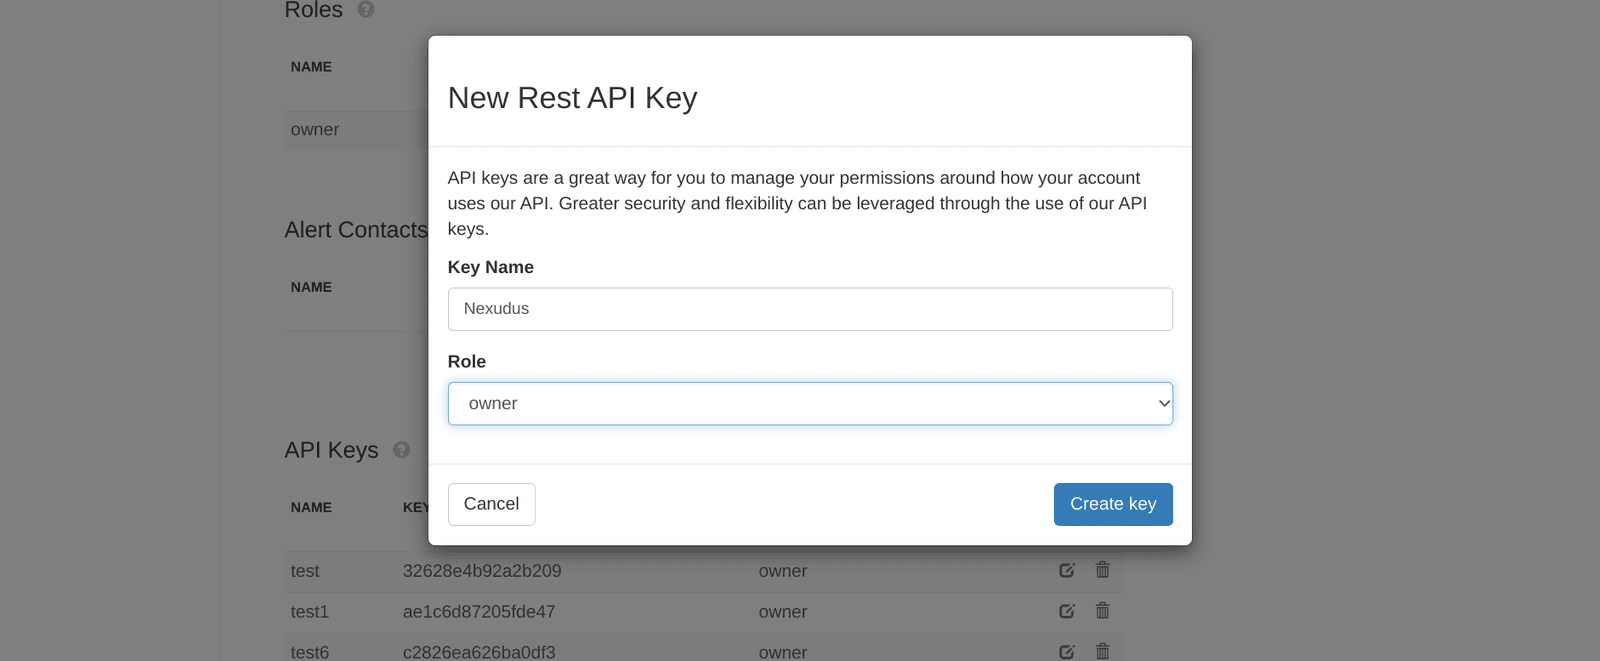1600x661 pixels.
Task: Click the trash icon for test1 key
Action: tap(1102, 610)
